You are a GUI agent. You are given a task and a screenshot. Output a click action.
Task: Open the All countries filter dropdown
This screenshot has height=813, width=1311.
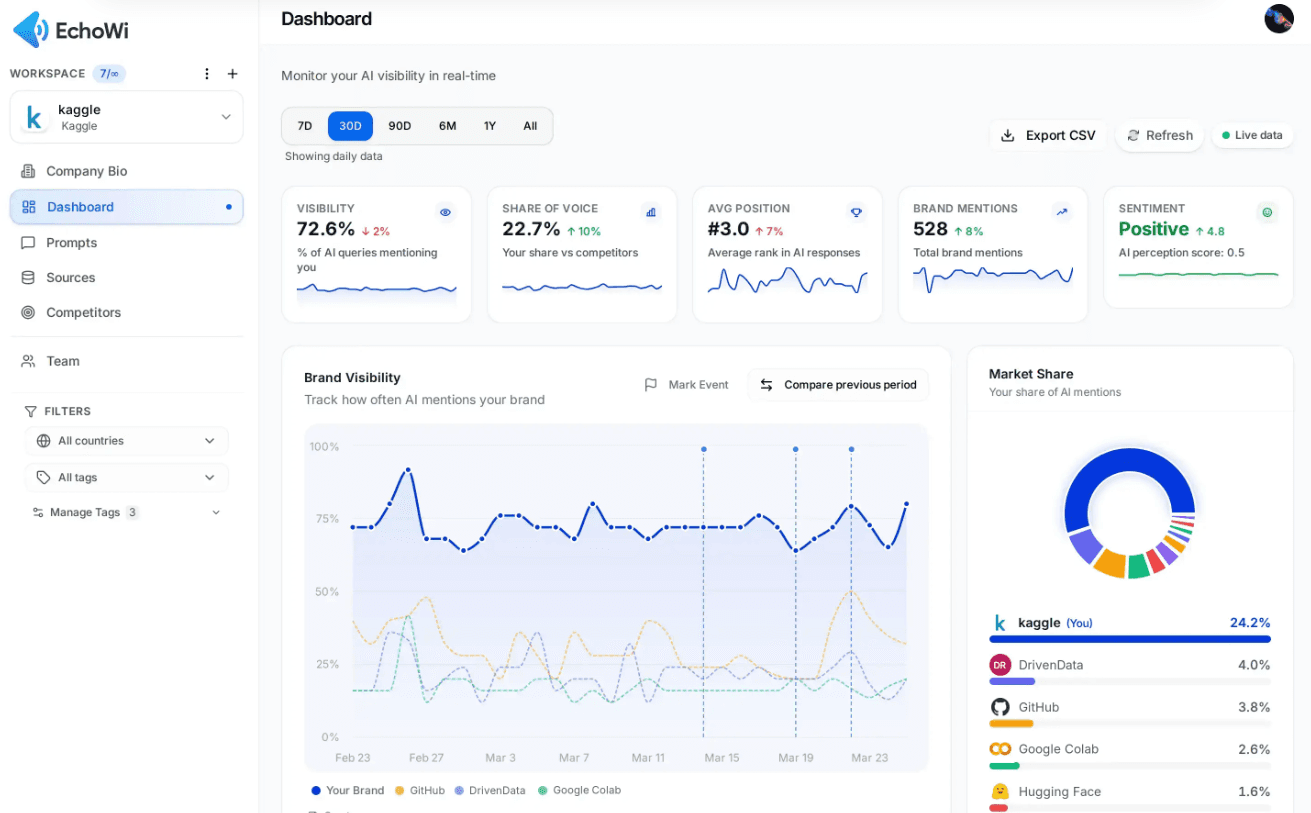(127, 441)
